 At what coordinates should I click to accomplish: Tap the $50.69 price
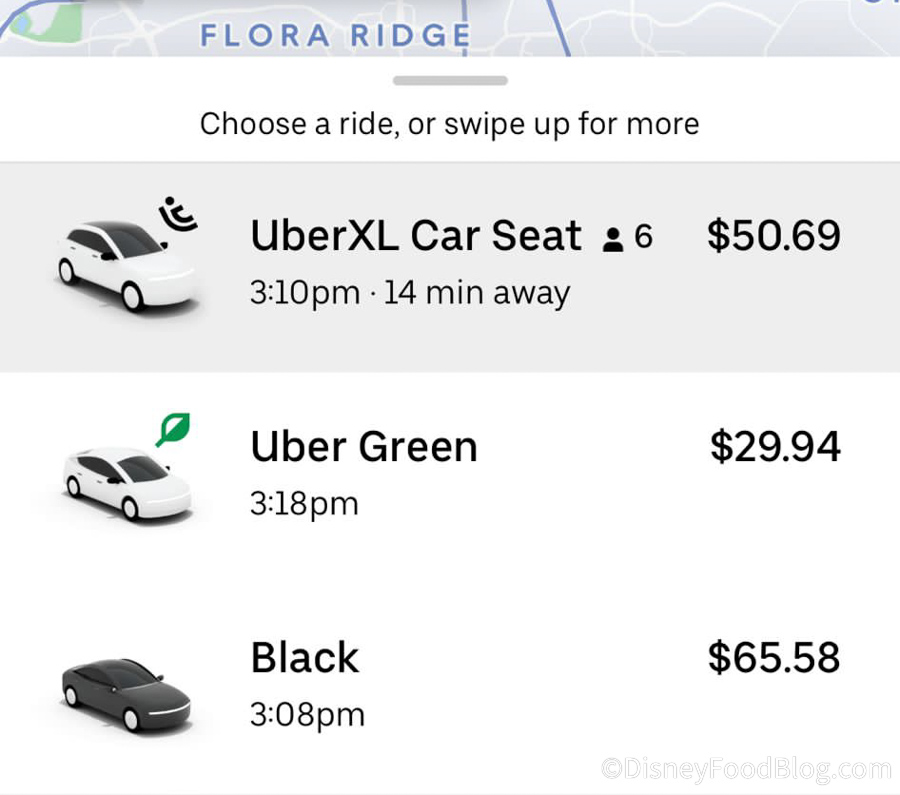pyautogui.click(x=774, y=236)
